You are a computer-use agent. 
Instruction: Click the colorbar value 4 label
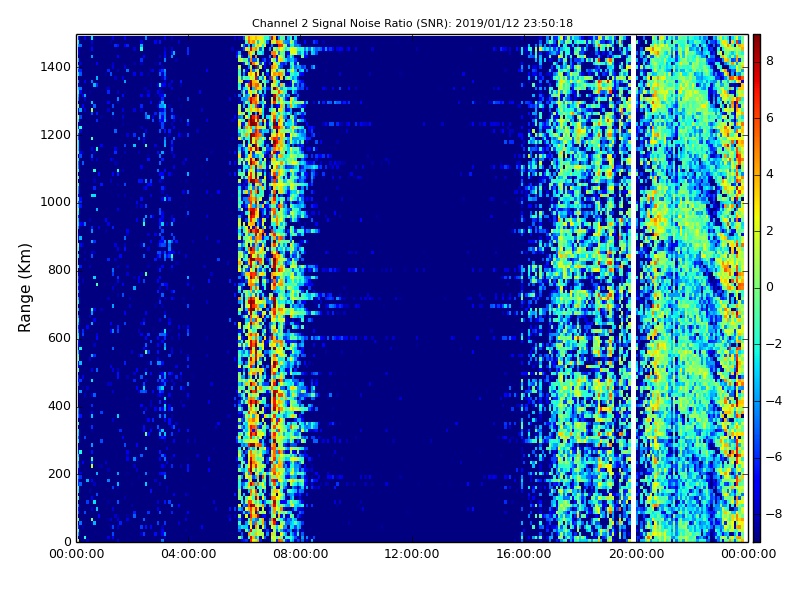click(x=770, y=174)
